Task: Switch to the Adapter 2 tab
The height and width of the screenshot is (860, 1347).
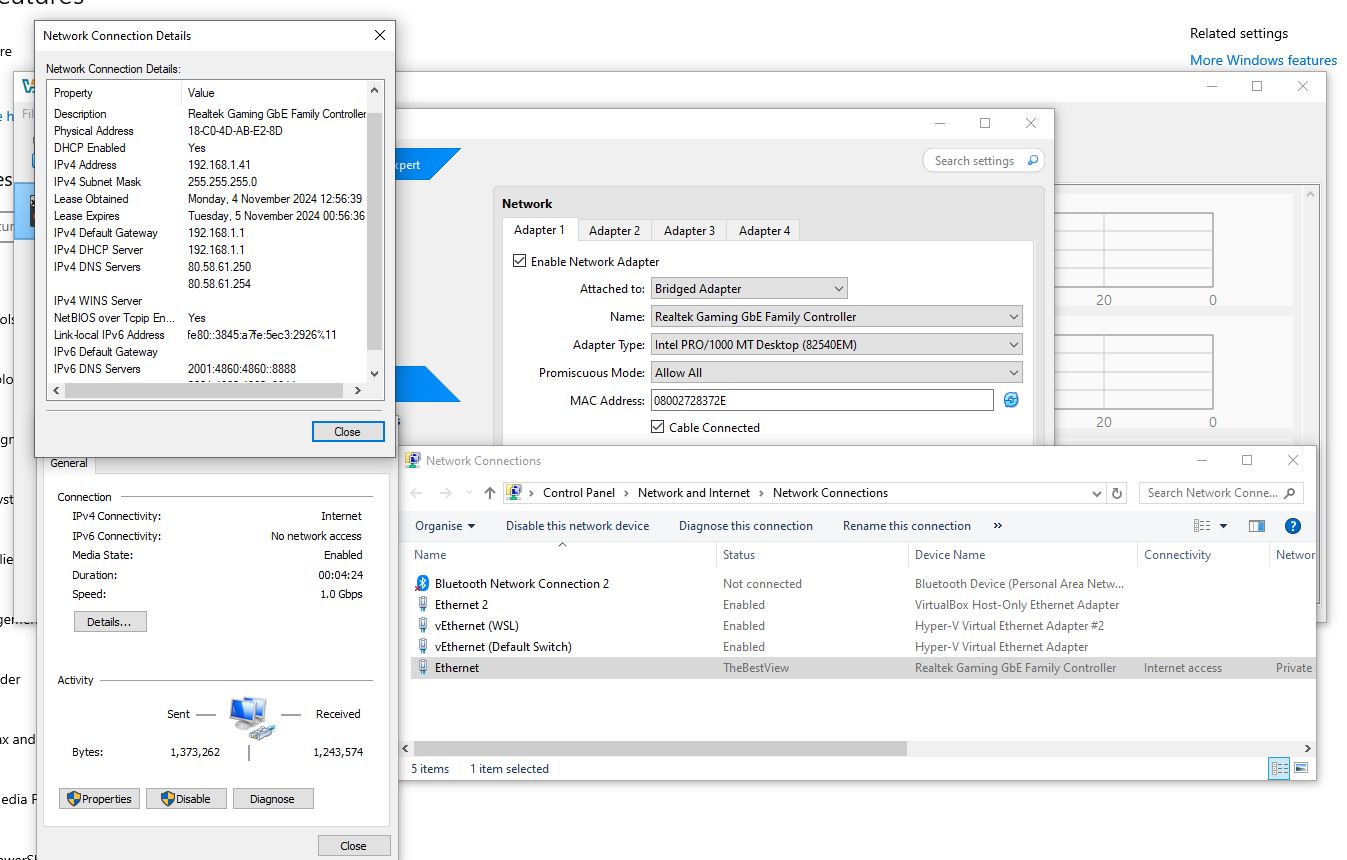Action: point(614,230)
